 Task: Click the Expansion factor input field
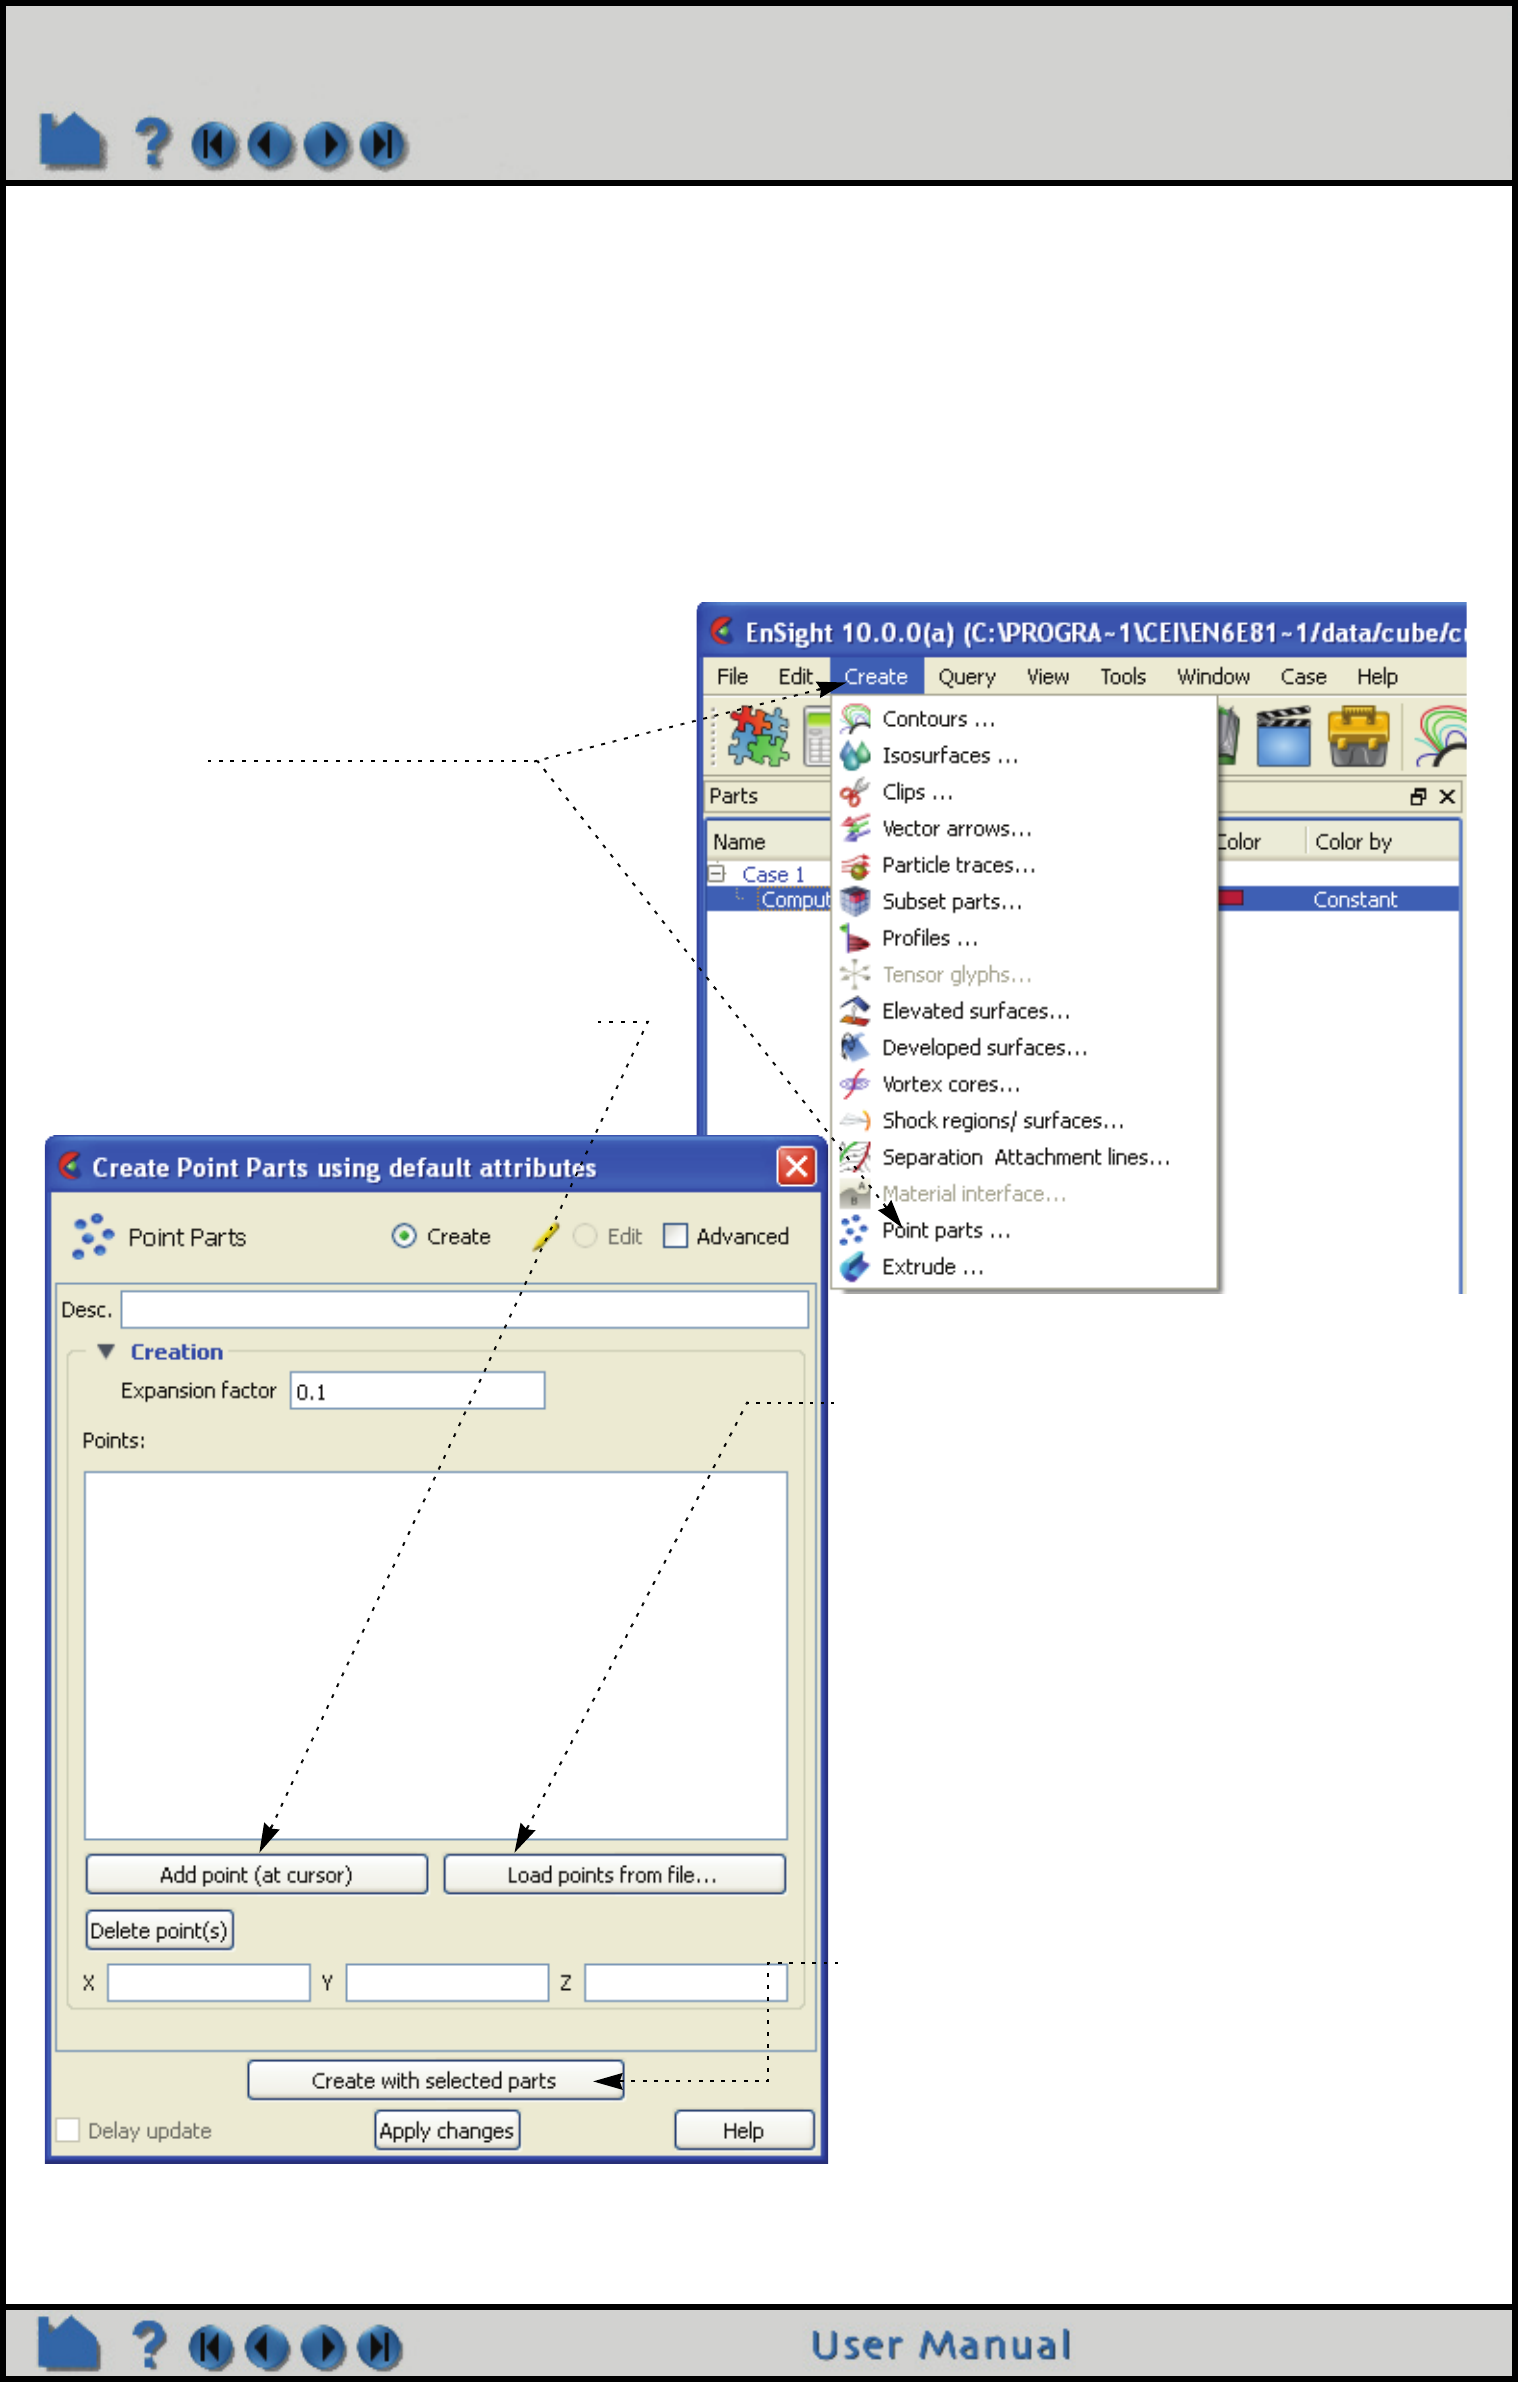[x=418, y=1390]
